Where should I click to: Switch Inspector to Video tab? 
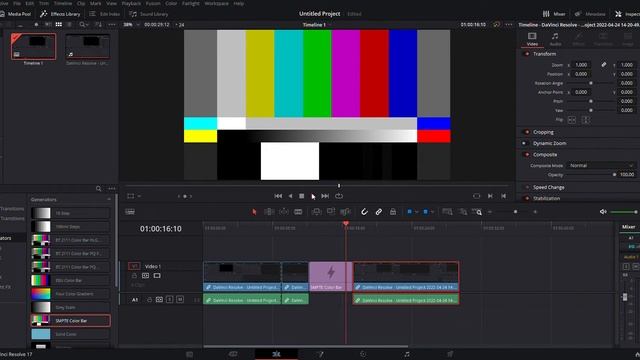click(532, 39)
